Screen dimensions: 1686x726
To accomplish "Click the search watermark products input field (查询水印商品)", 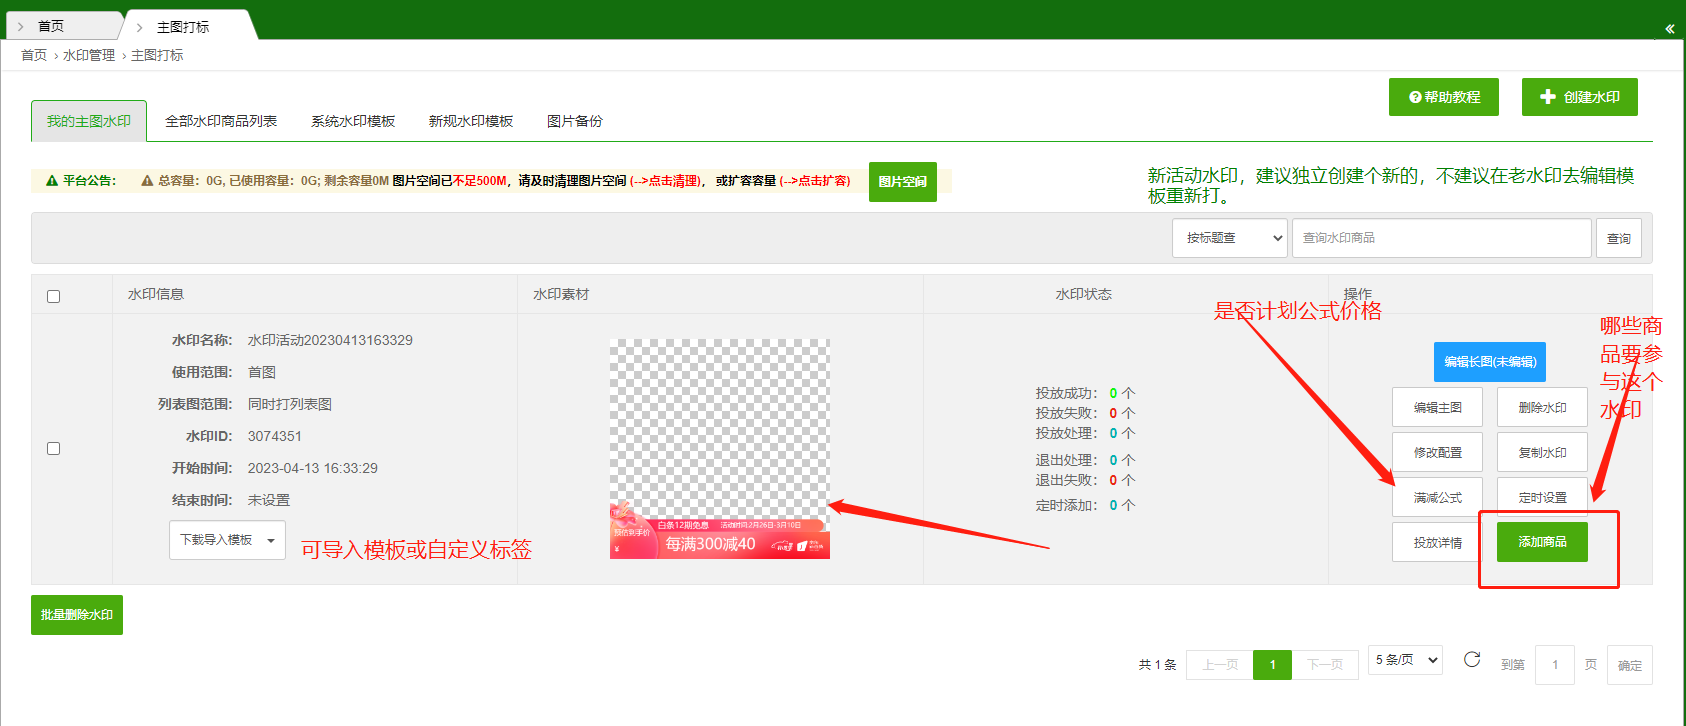I will point(1441,238).
